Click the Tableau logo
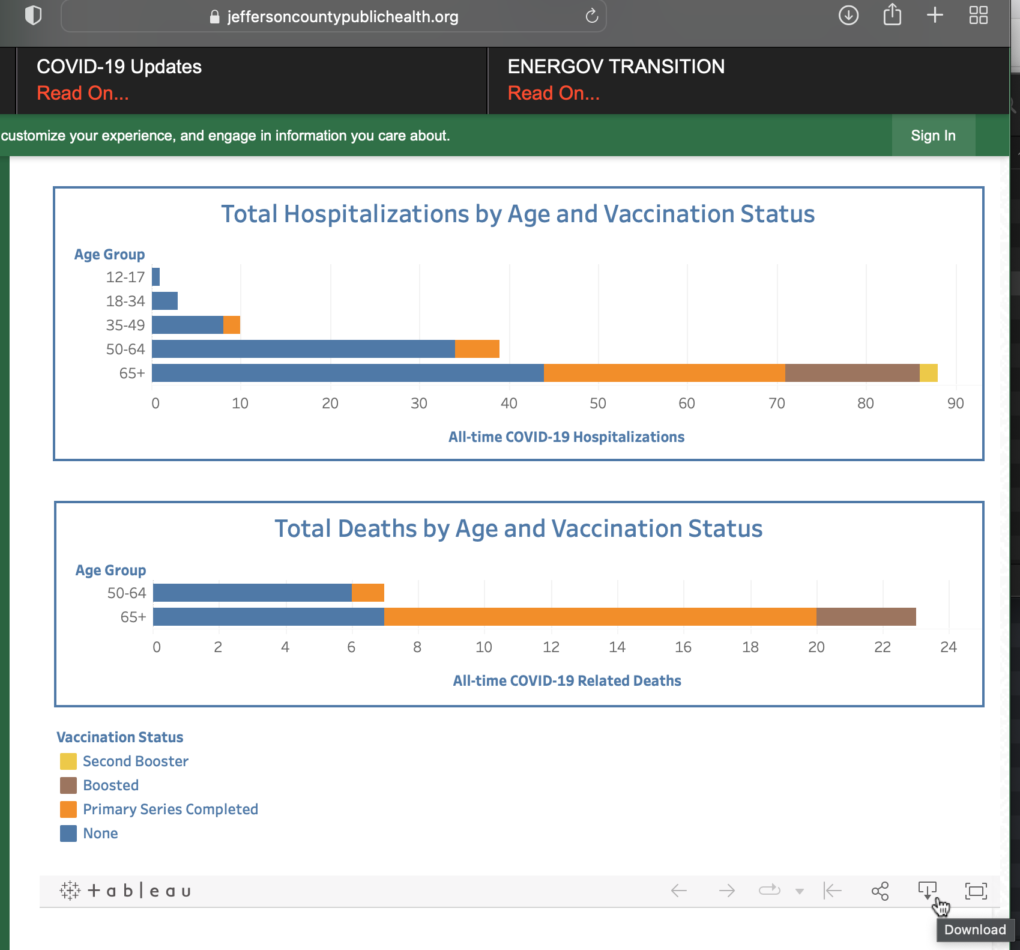 click(125, 891)
